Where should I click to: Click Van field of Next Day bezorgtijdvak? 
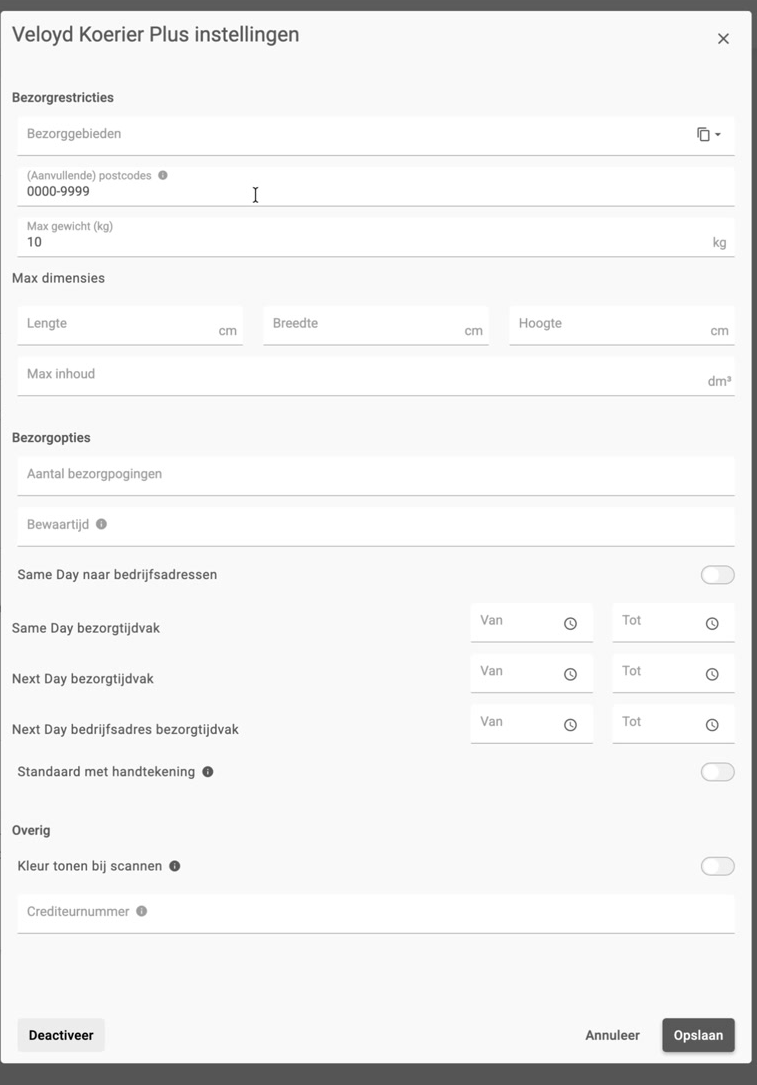pos(531,673)
